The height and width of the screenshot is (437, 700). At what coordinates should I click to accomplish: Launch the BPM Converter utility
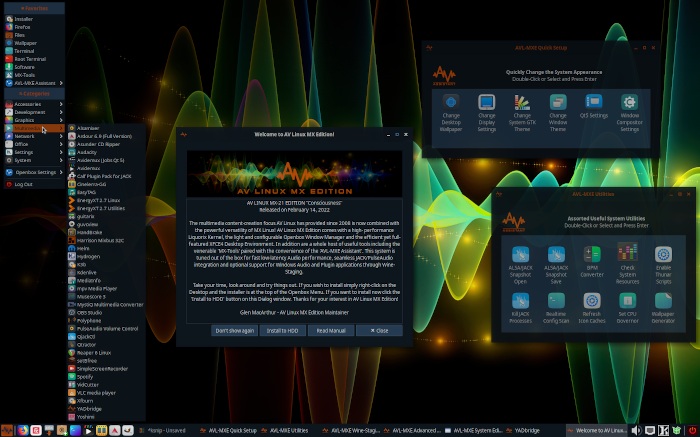point(592,262)
